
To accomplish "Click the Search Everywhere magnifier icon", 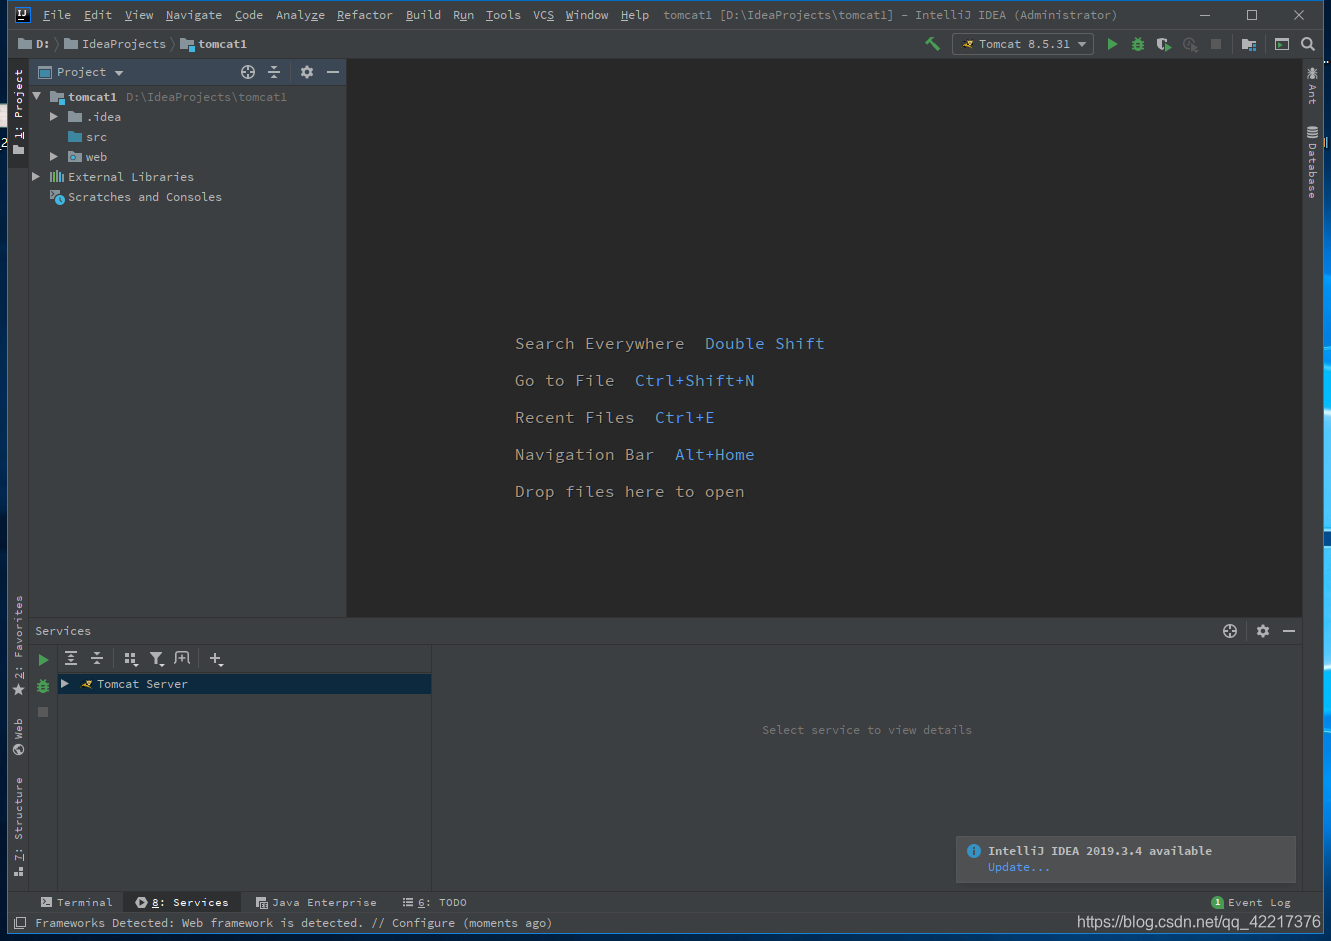I will [x=1308, y=44].
